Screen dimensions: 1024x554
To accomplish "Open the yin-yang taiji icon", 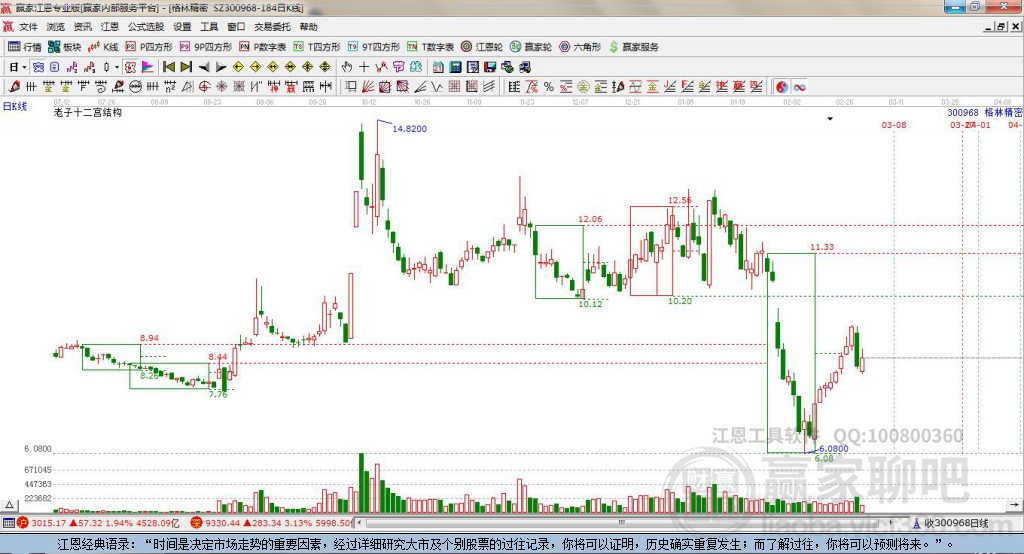I will pos(782,86).
